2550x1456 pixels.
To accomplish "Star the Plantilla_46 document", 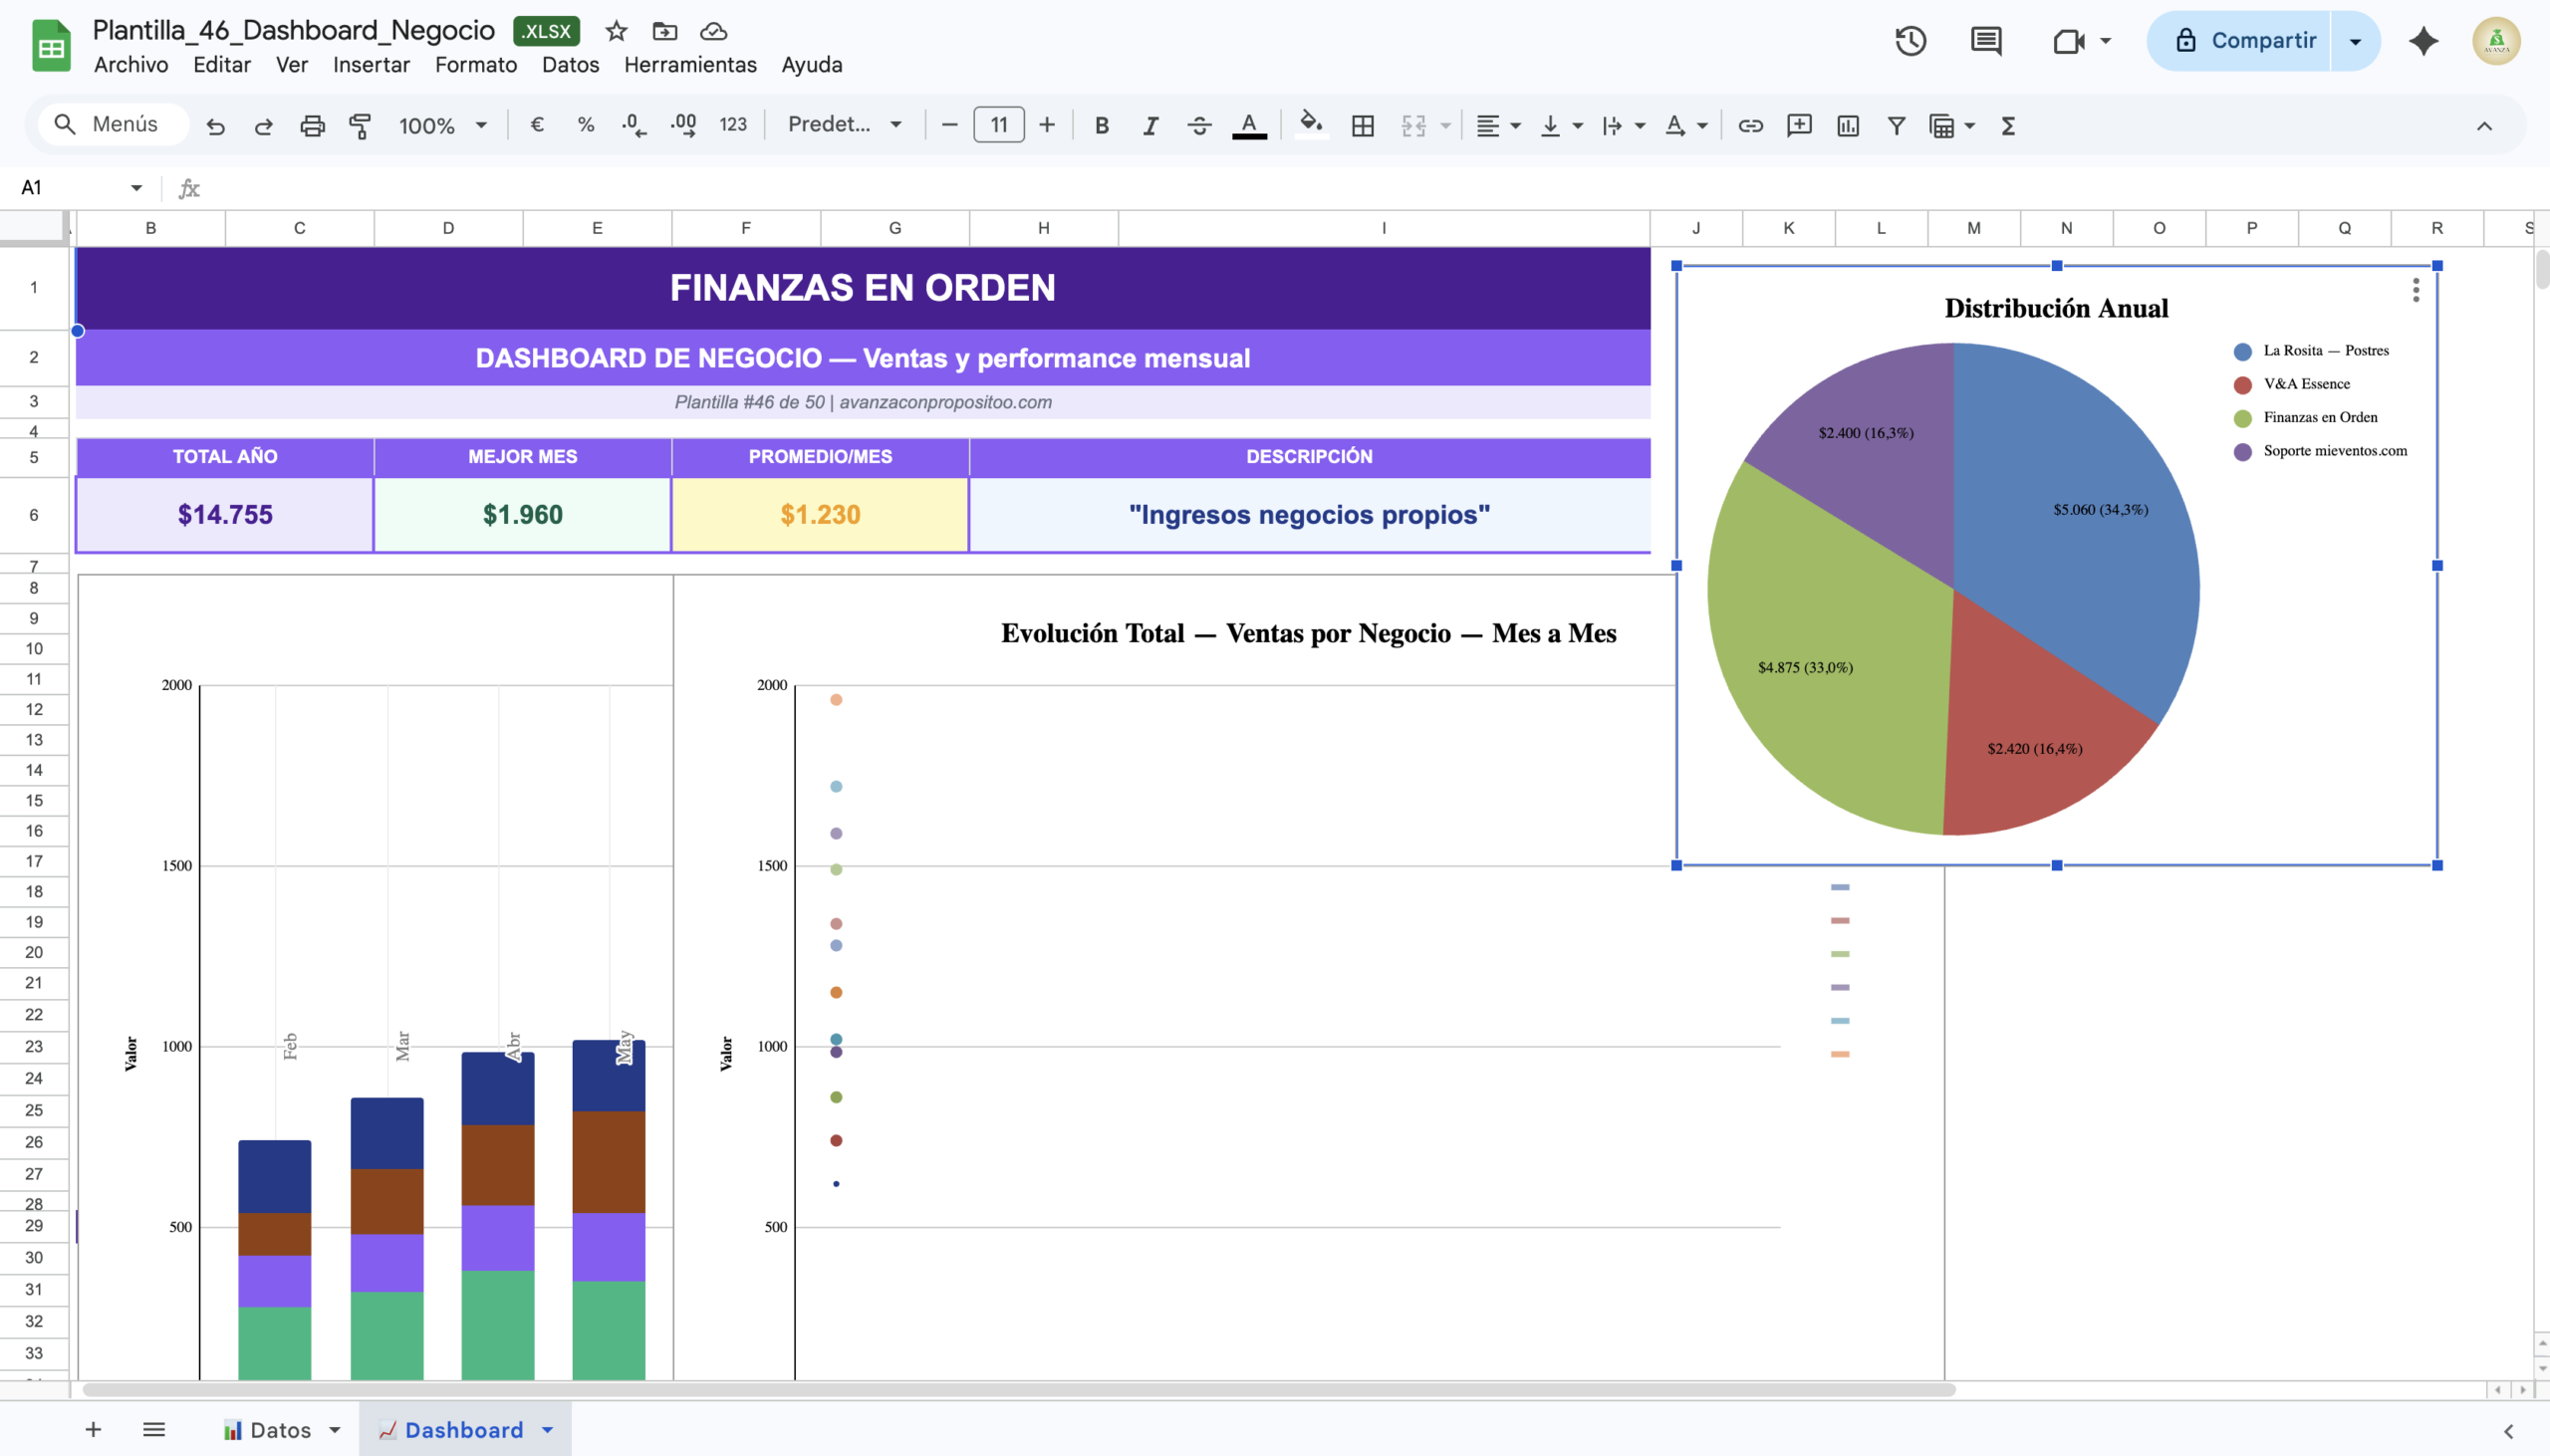I will click(x=616, y=31).
